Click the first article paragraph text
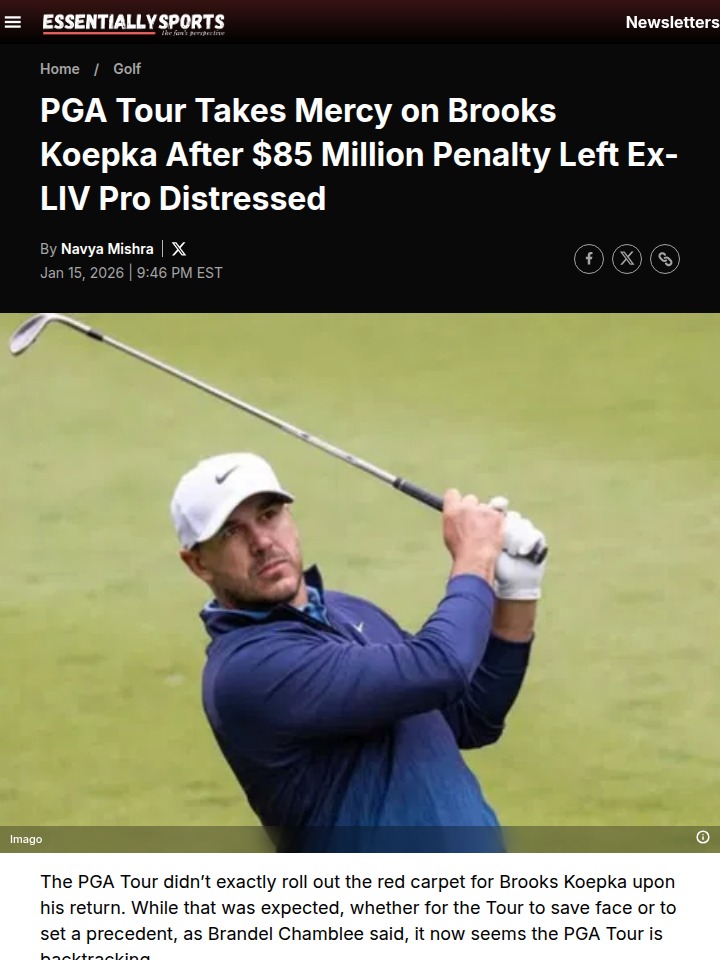 [358, 918]
